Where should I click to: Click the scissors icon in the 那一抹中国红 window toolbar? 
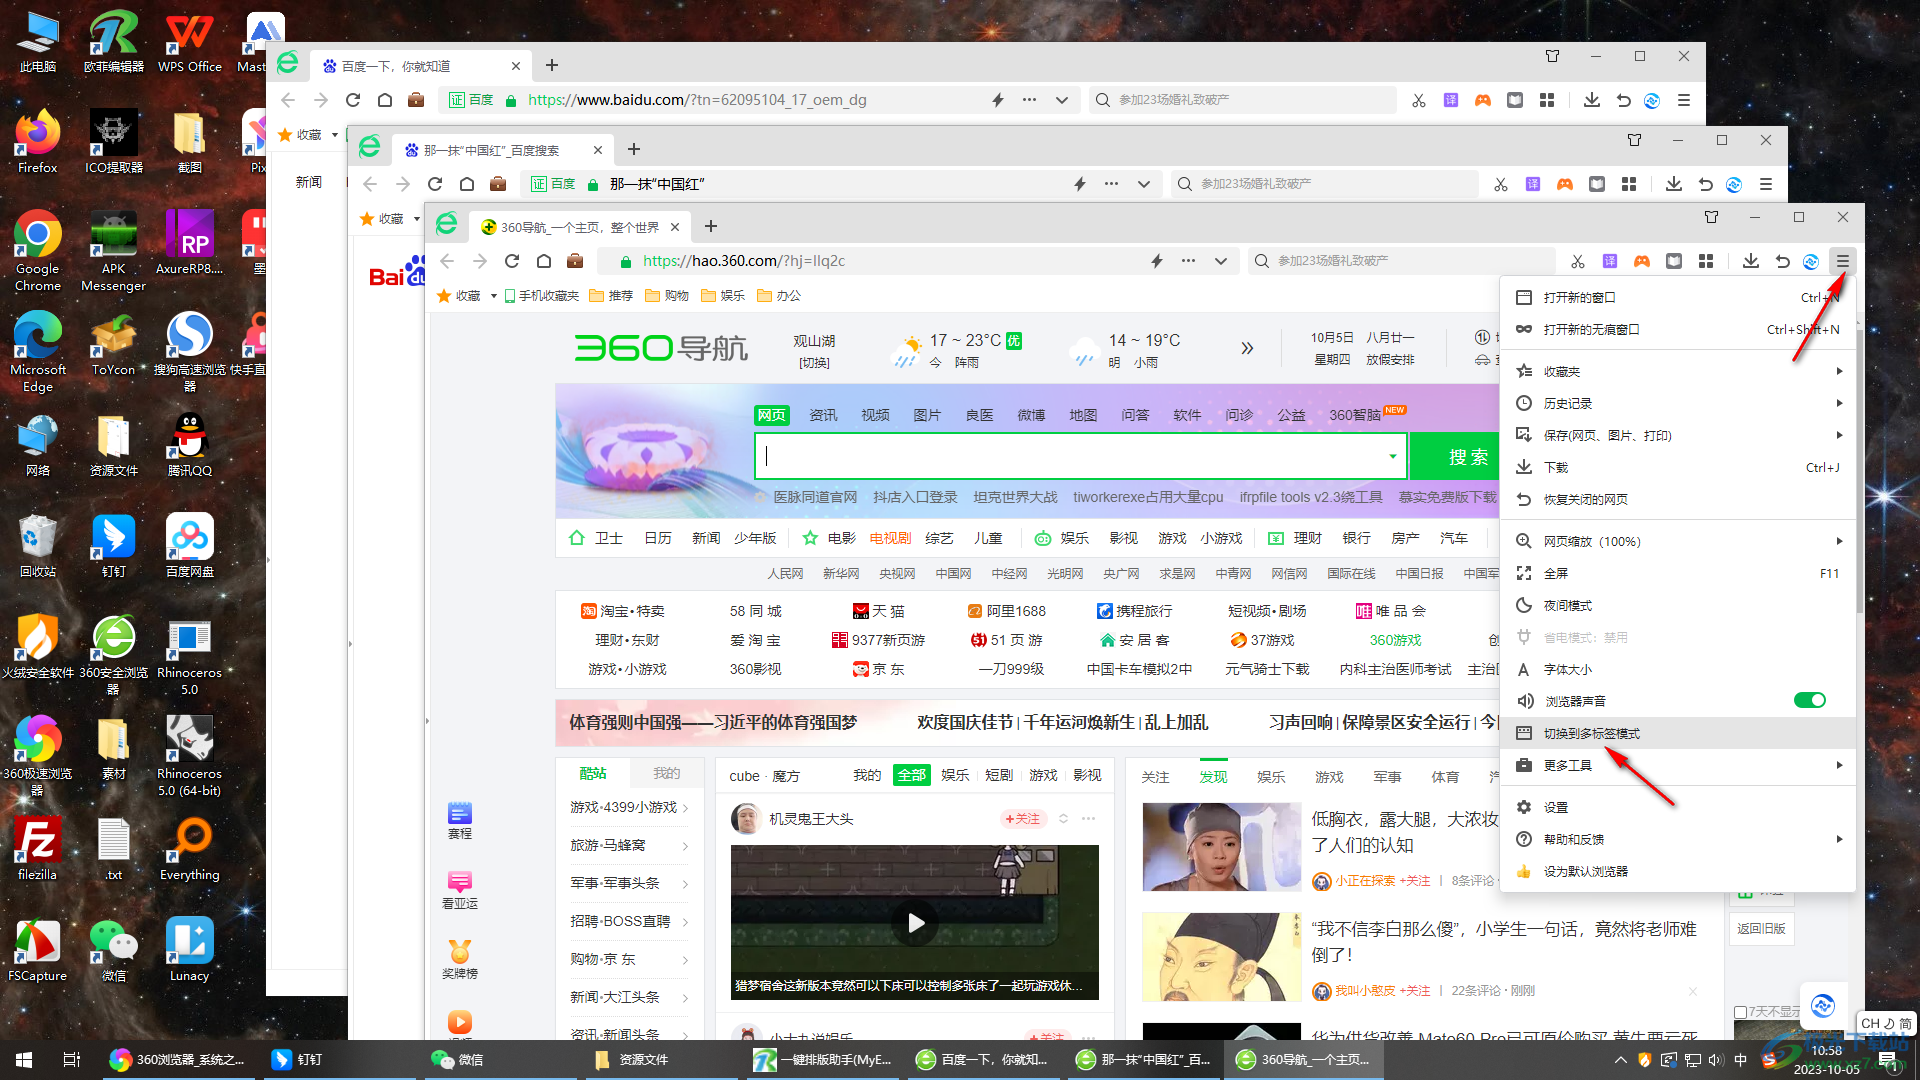coord(1500,184)
